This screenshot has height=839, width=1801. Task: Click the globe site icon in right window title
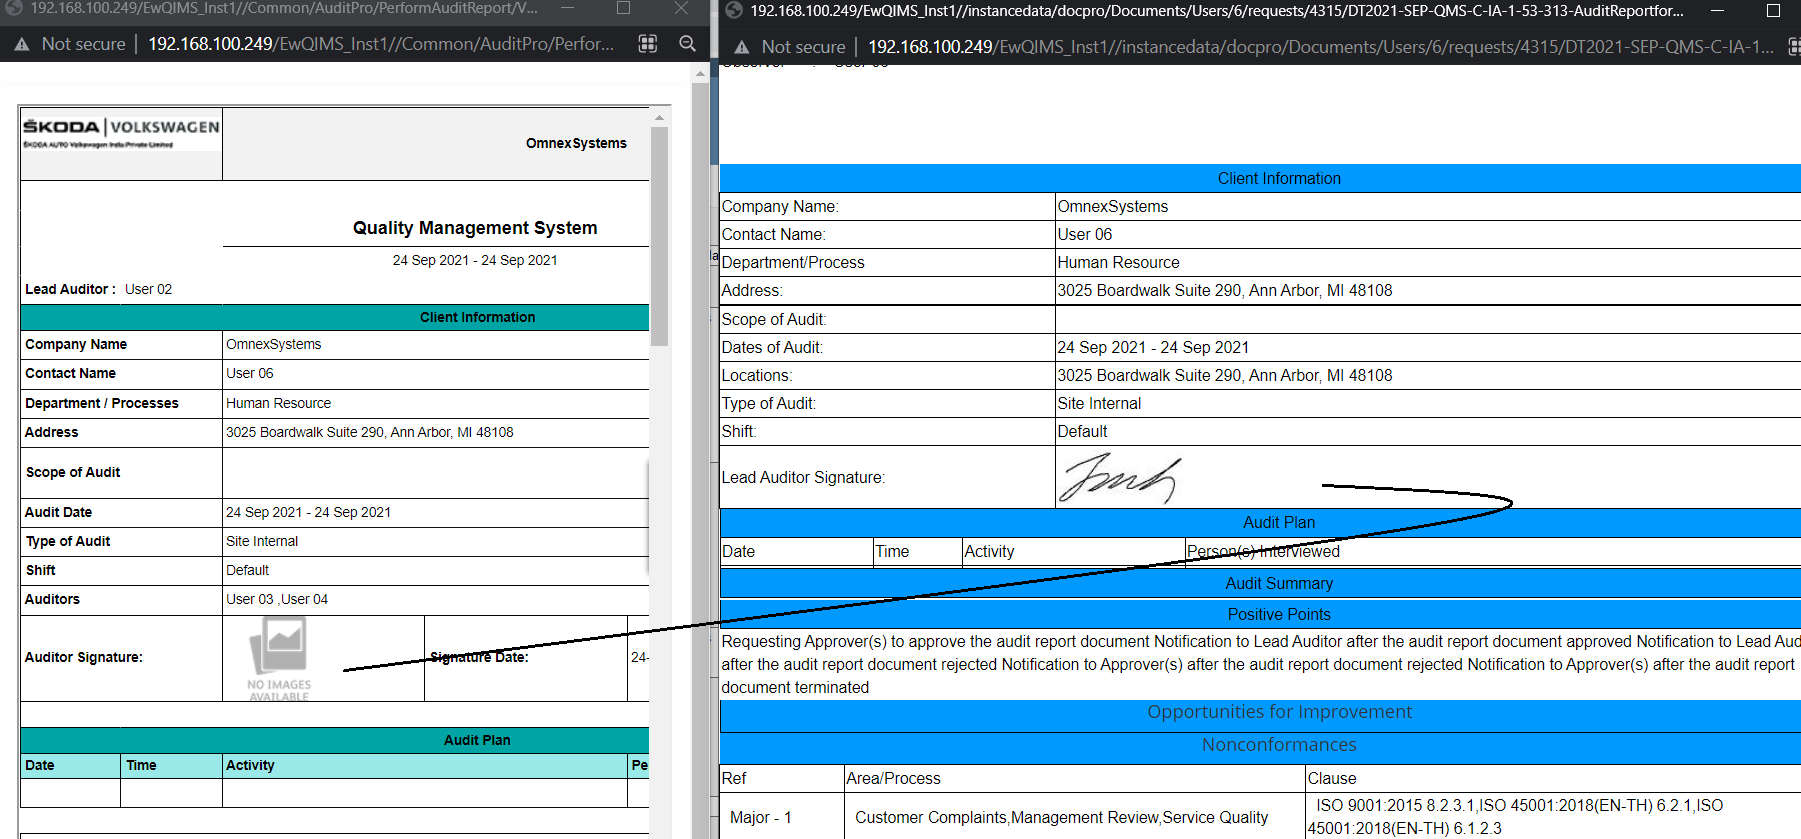click(x=734, y=10)
